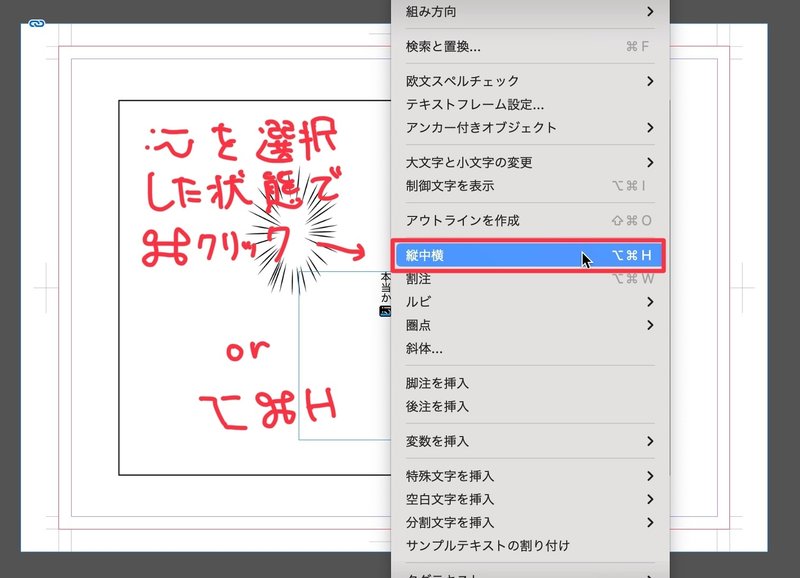Open the 組み方向 submenu
The image size is (800, 578).
pos(530,11)
